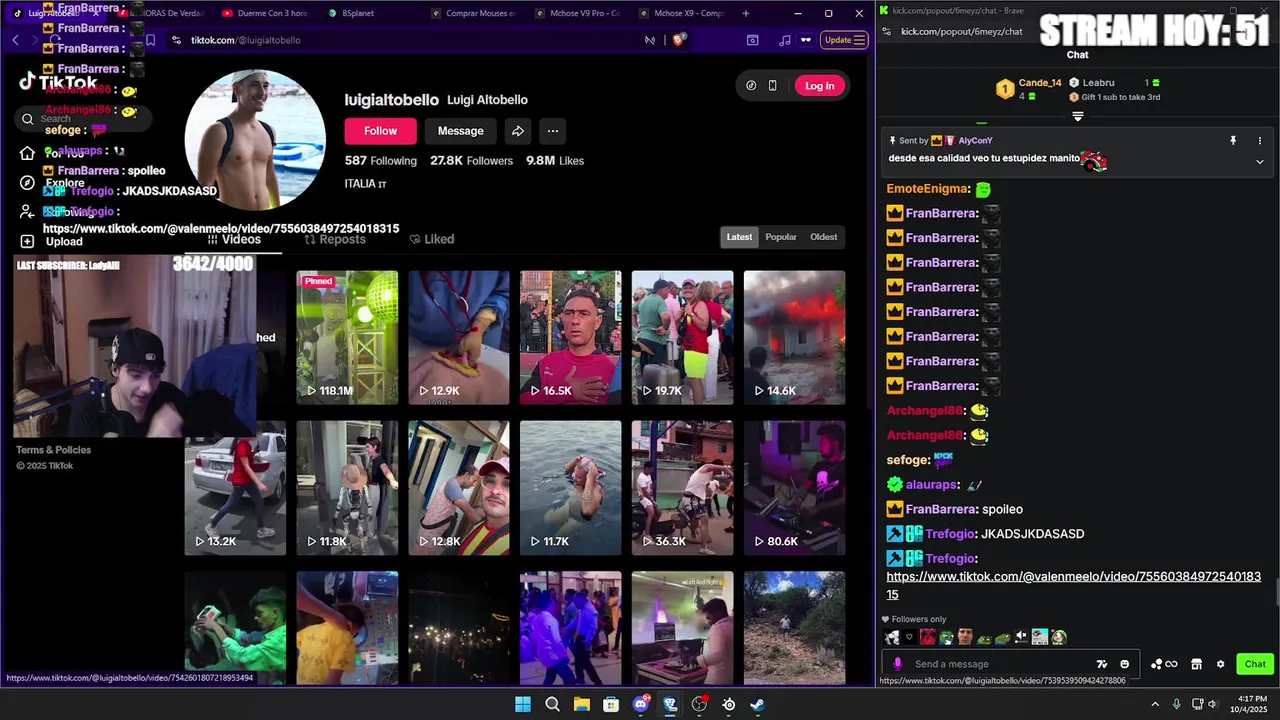The height and width of the screenshot is (720, 1280).
Task: Expand the pinned message chevron
Action: pyautogui.click(x=1259, y=162)
